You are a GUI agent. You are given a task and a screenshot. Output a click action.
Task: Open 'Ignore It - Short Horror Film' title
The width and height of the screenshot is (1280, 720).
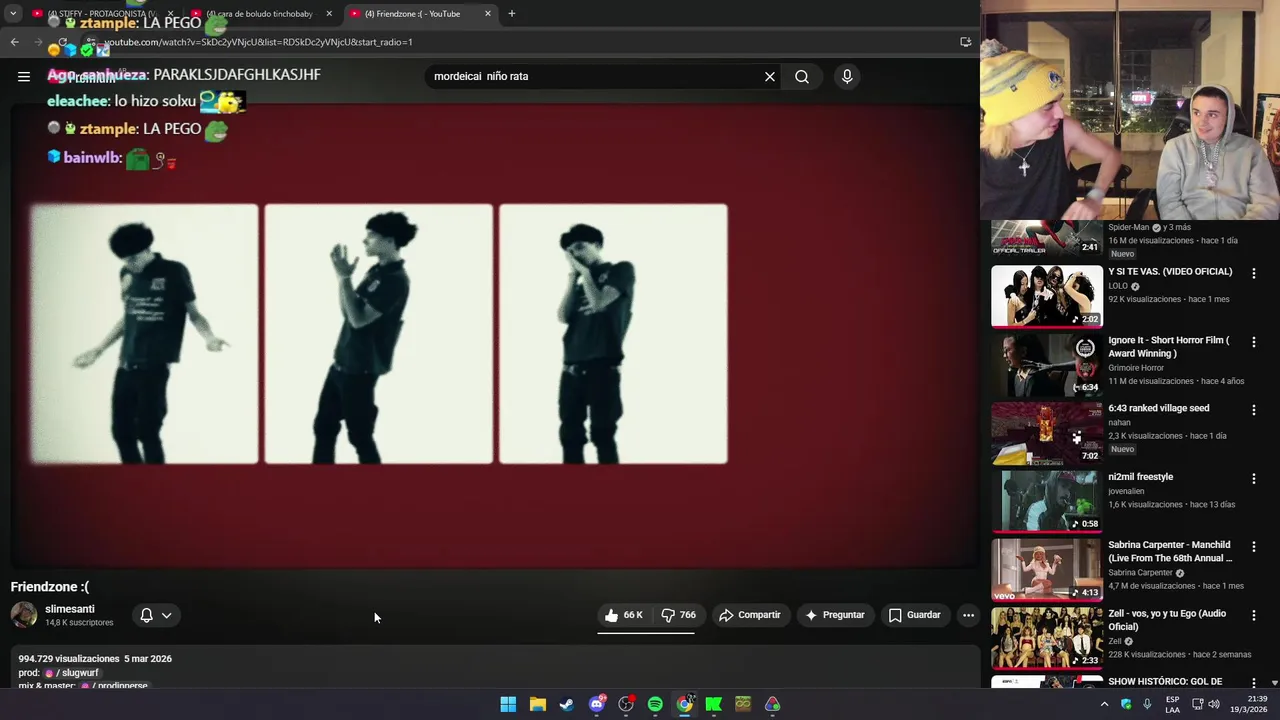tap(1168, 347)
